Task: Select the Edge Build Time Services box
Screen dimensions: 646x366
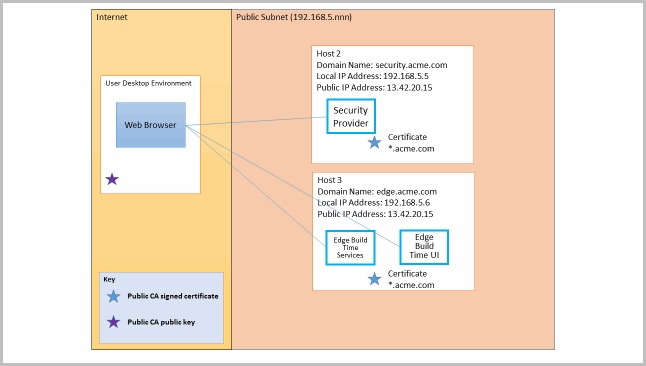Action: pos(350,247)
